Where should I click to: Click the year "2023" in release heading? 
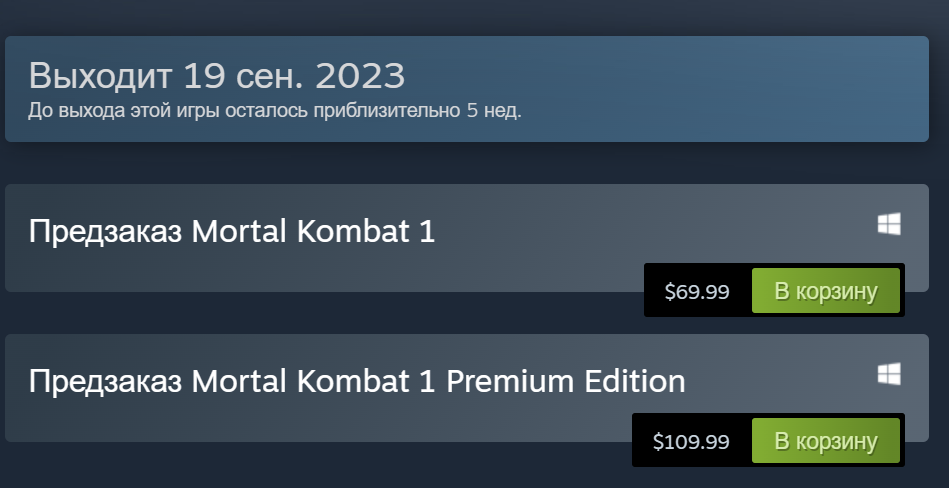point(362,75)
